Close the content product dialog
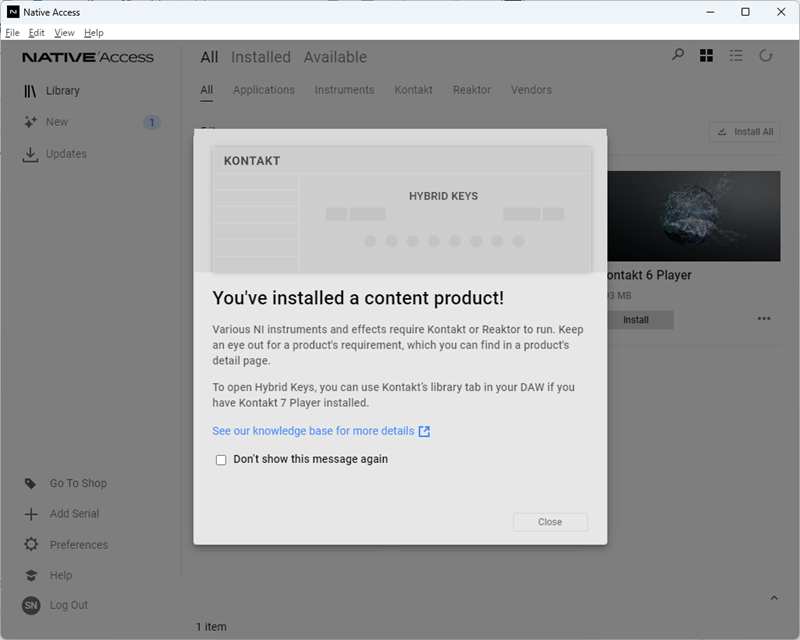This screenshot has height=640, width=800. click(550, 522)
